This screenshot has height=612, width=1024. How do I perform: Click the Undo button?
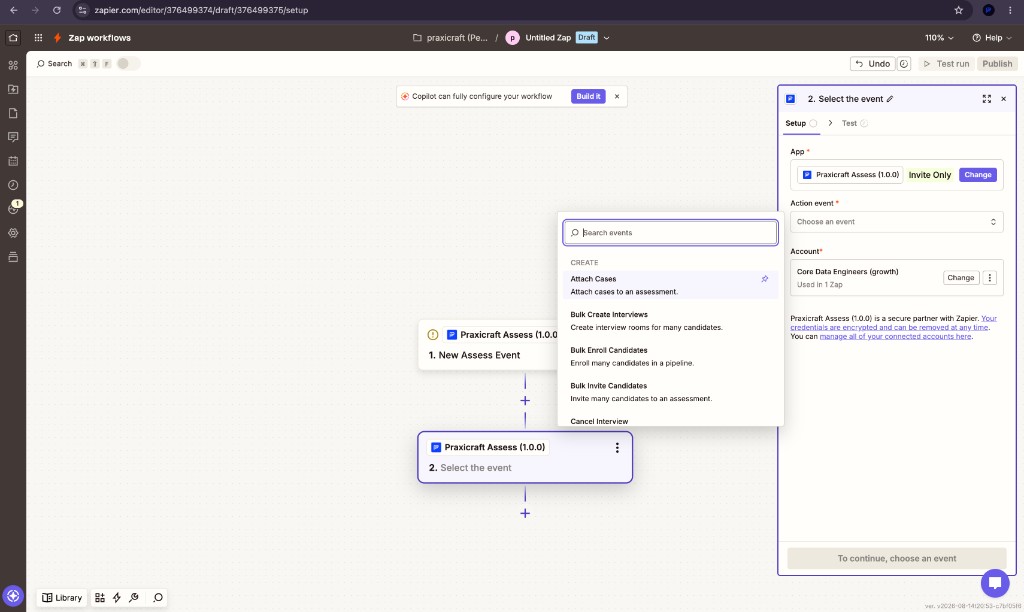(x=873, y=64)
